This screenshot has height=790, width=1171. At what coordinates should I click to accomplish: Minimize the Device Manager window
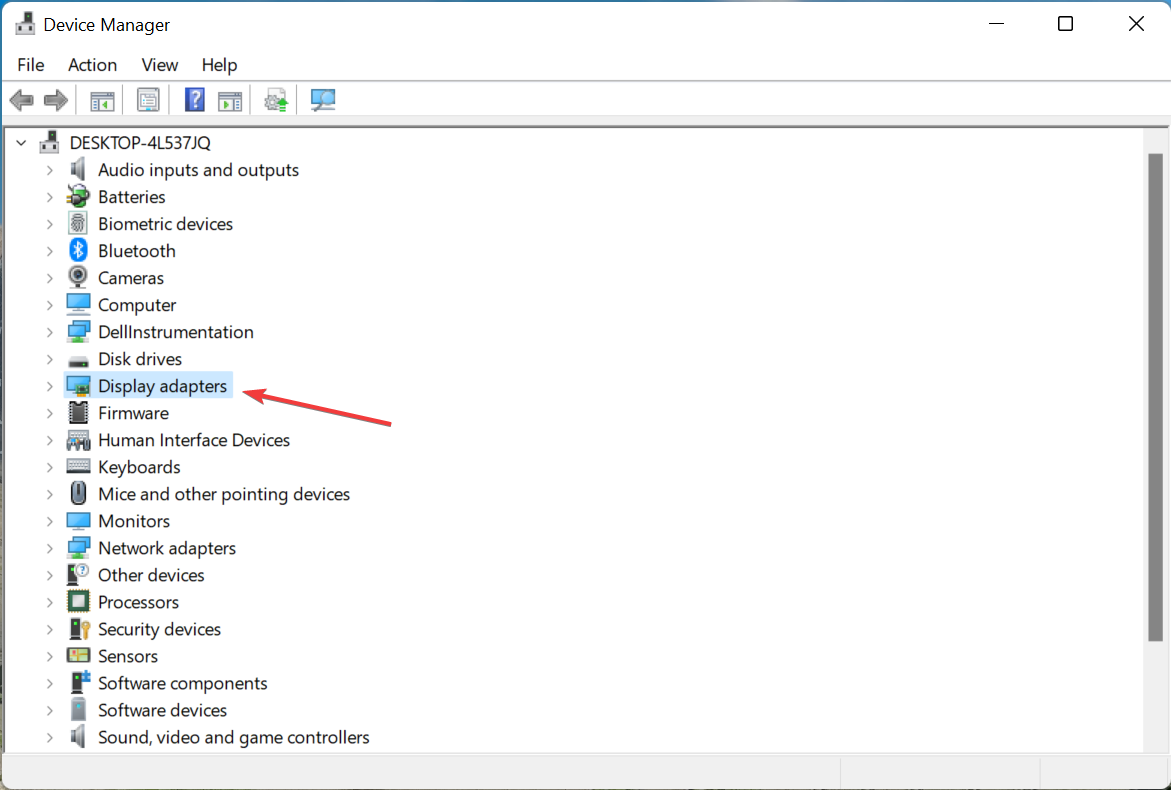point(996,24)
